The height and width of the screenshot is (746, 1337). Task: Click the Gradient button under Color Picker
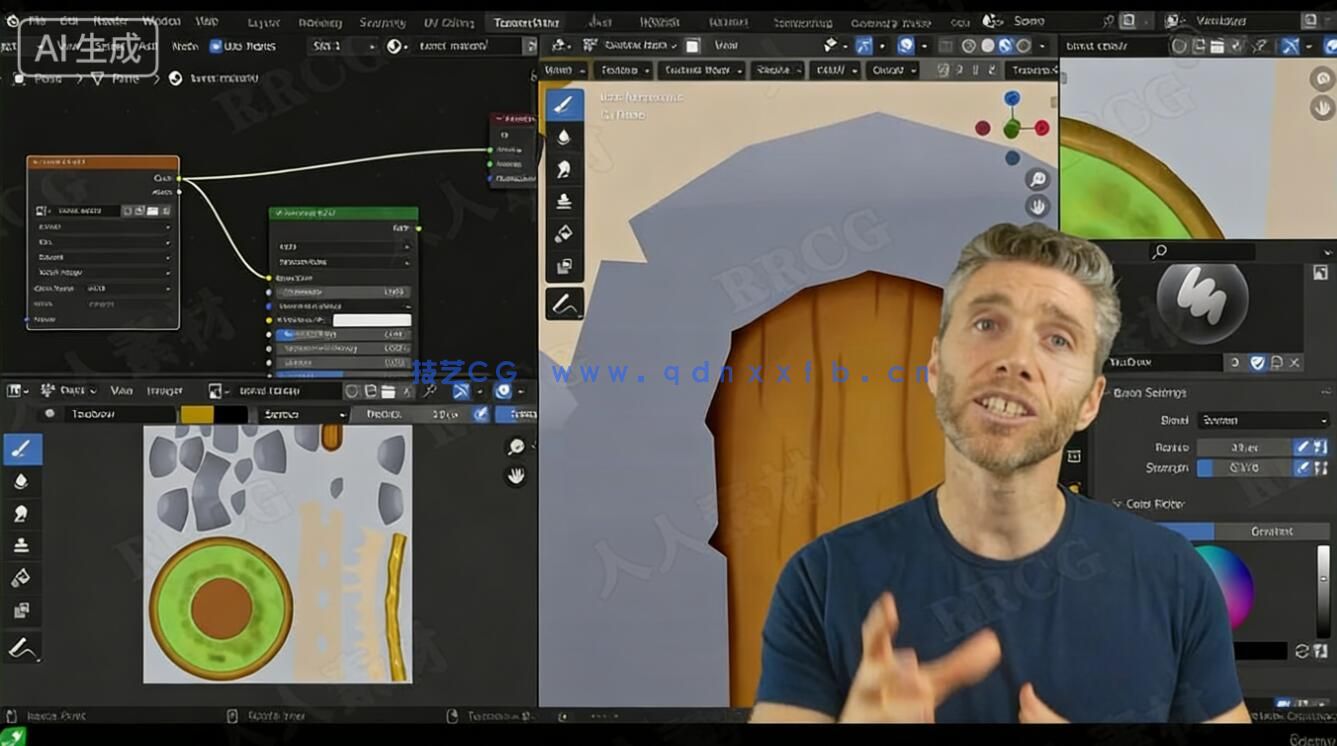tap(1273, 531)
